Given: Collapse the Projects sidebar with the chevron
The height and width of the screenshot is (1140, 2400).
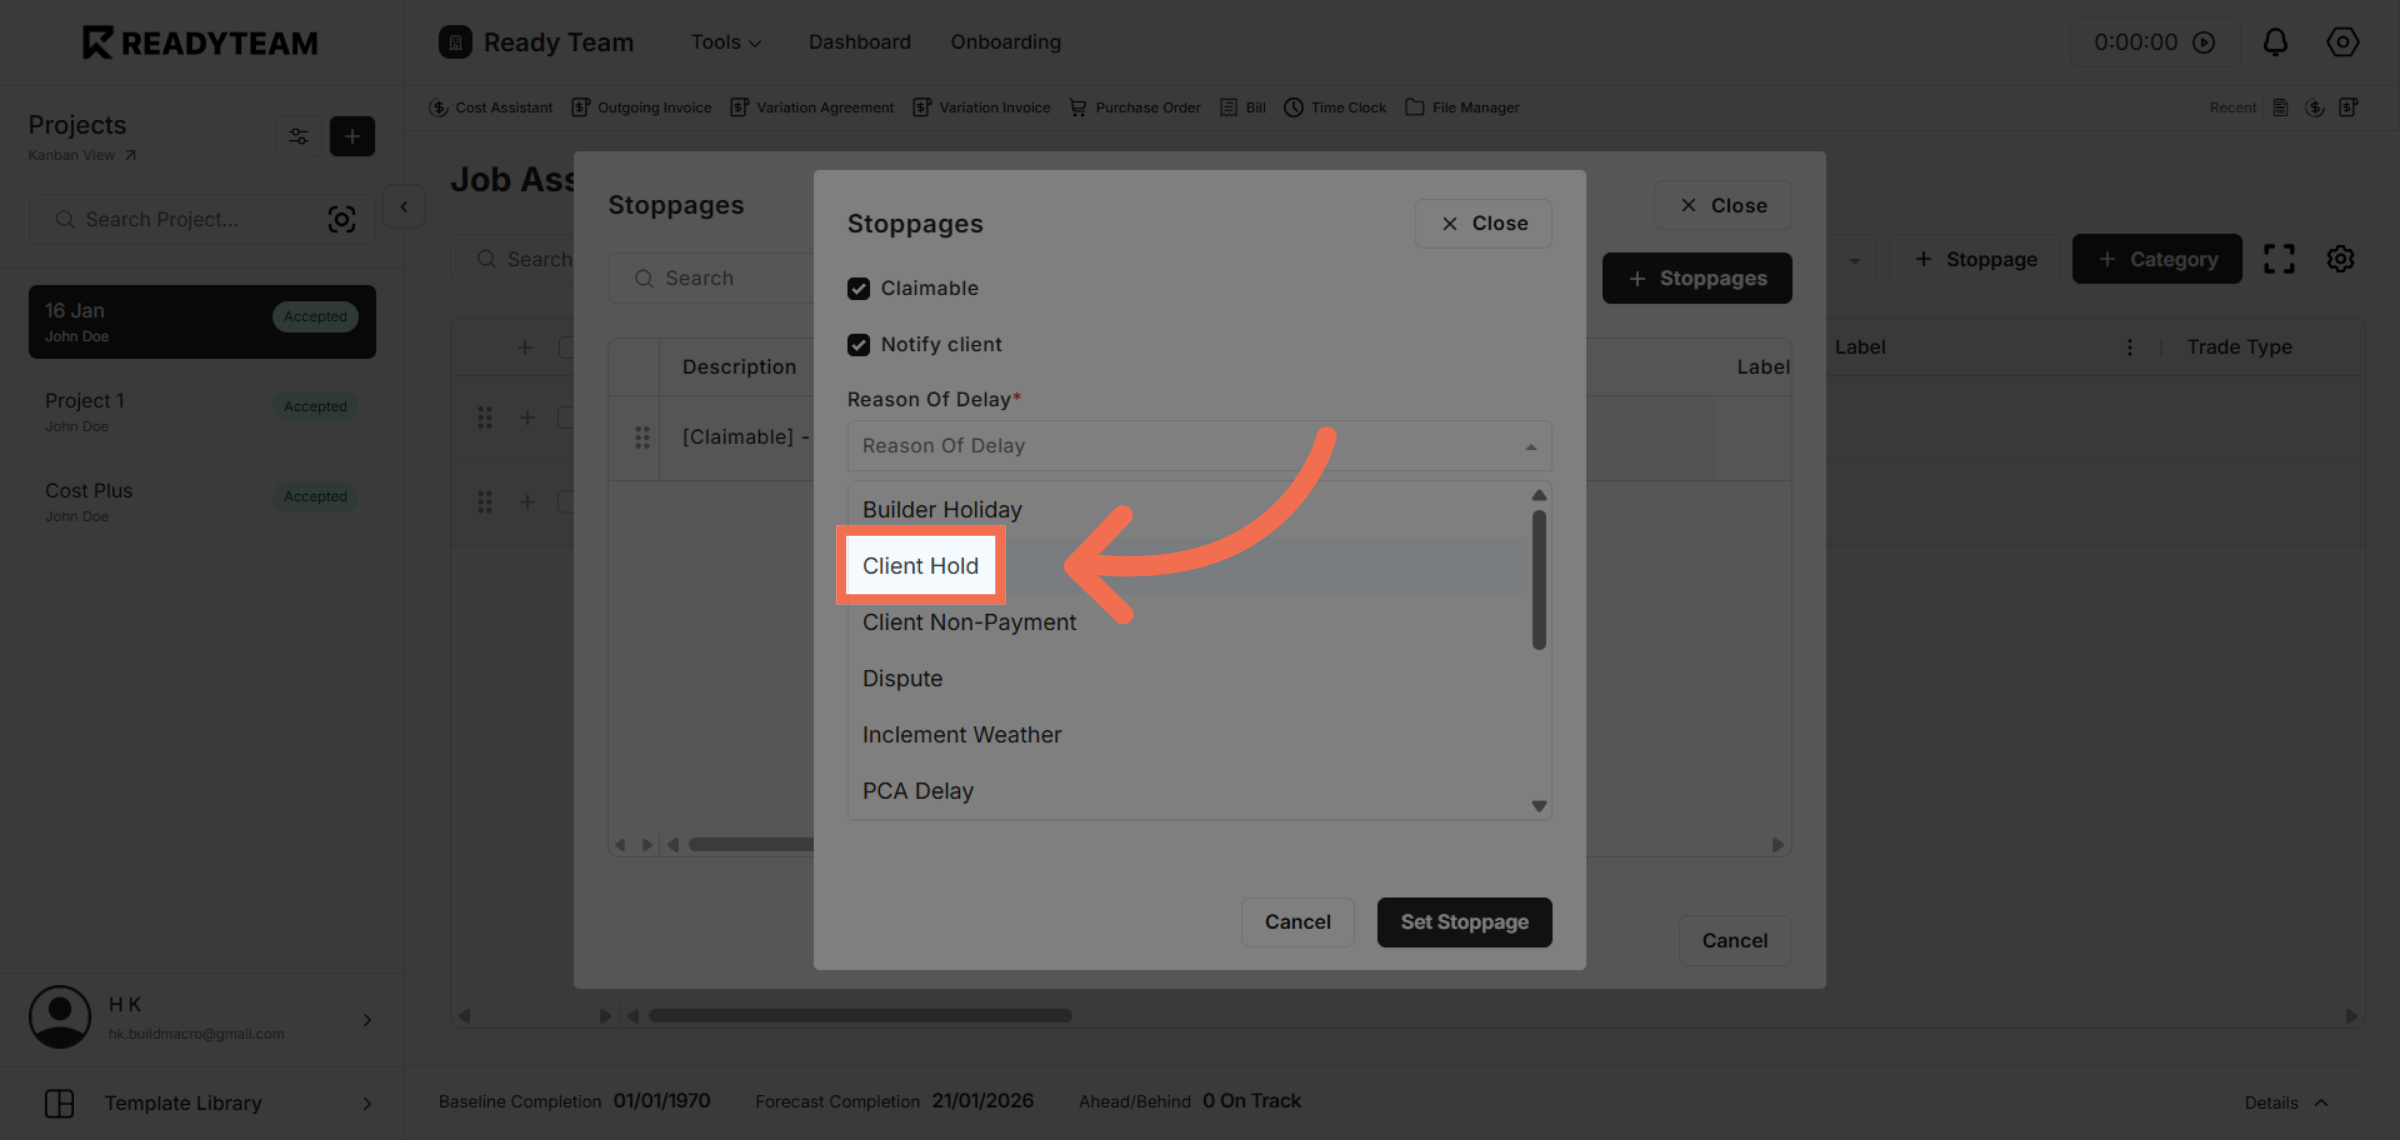Looking at the screenshot, I should click(403, 206).
